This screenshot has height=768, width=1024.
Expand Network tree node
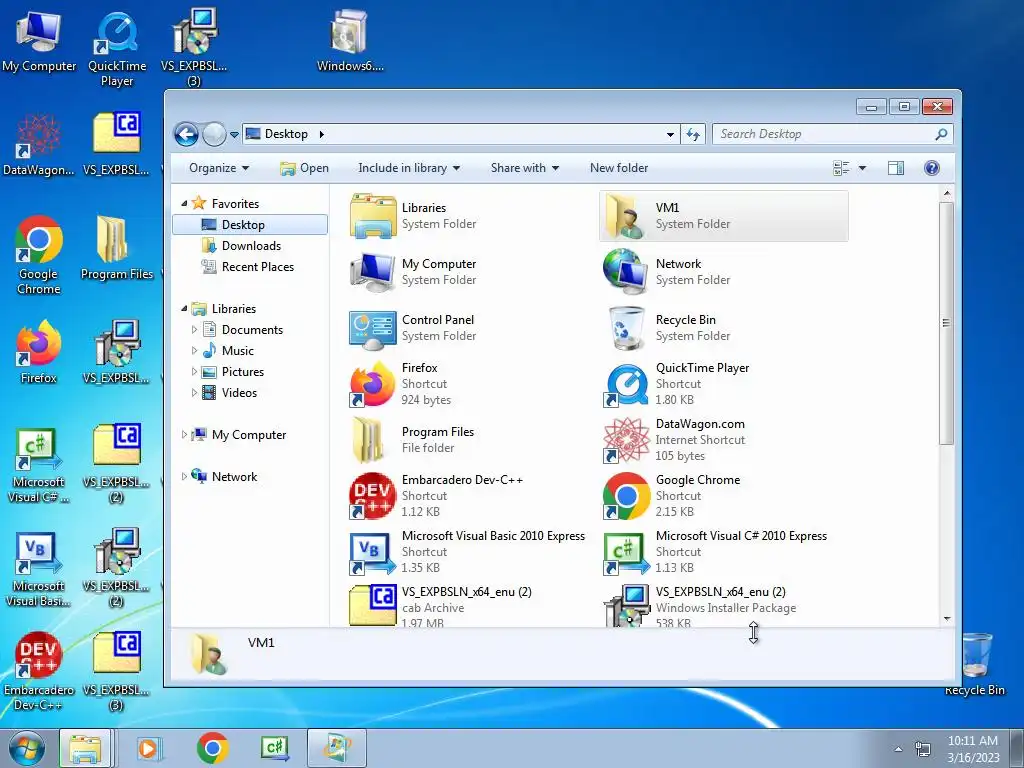(184, 477)
